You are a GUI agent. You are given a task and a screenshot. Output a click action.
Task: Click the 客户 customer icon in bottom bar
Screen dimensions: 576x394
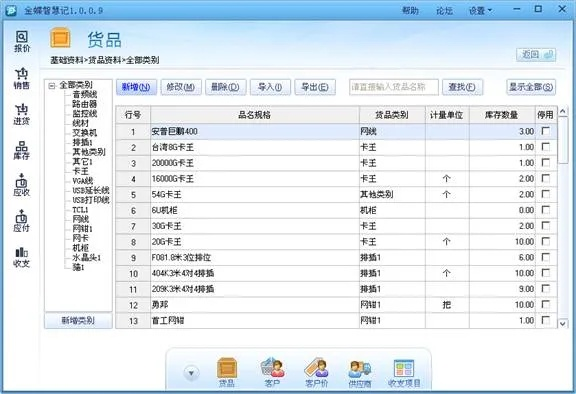click(272, 372)
